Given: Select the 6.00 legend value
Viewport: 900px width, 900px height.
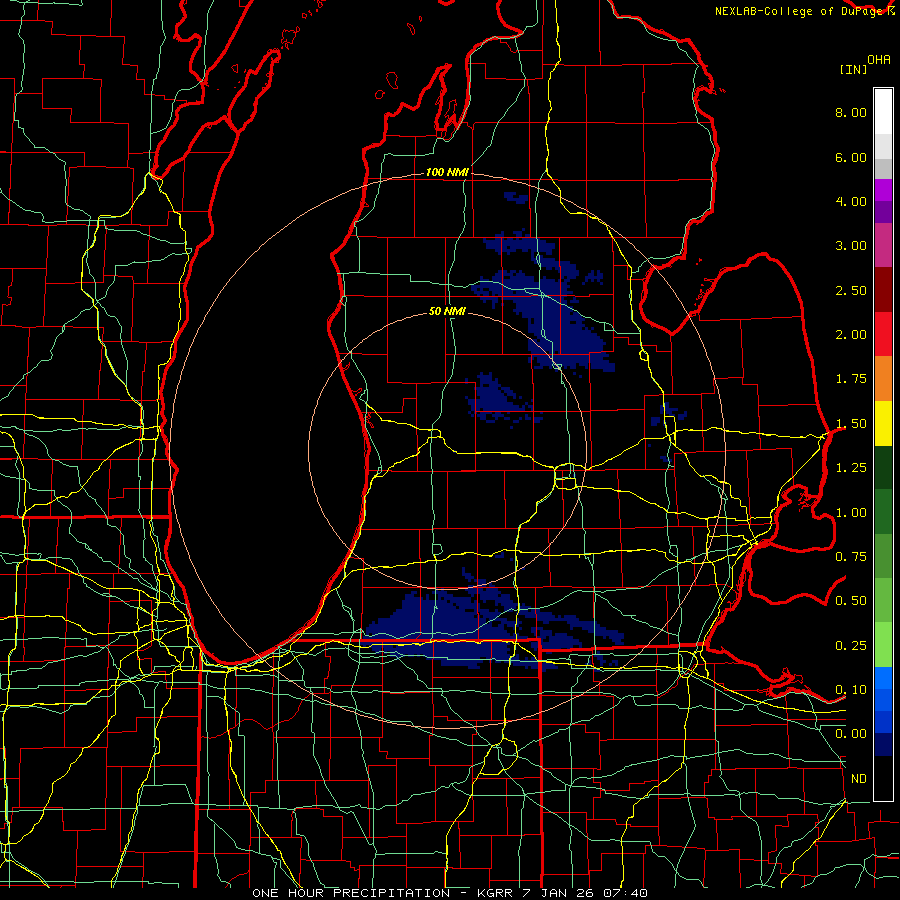Looking at the screenshot, I should 851,157.
